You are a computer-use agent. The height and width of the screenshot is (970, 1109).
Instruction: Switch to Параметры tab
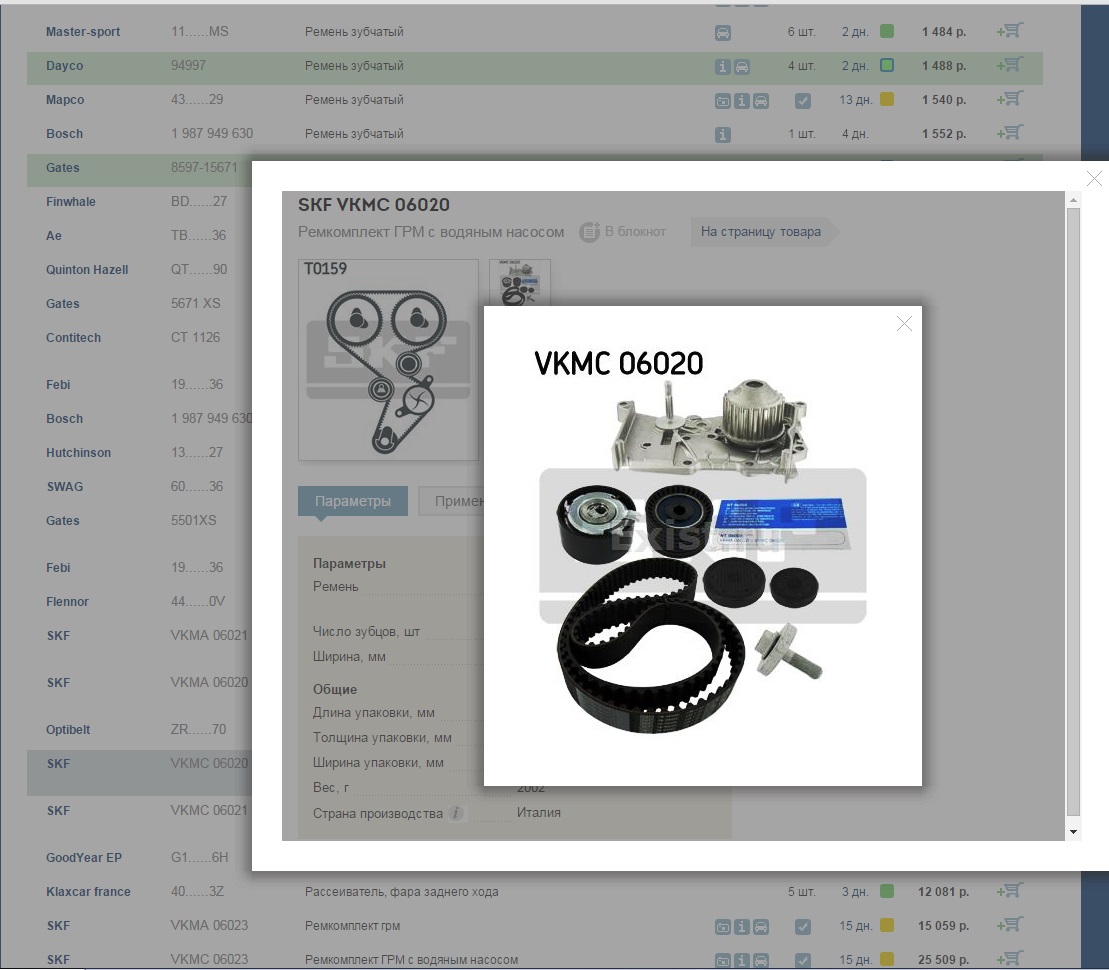[353, 501]
